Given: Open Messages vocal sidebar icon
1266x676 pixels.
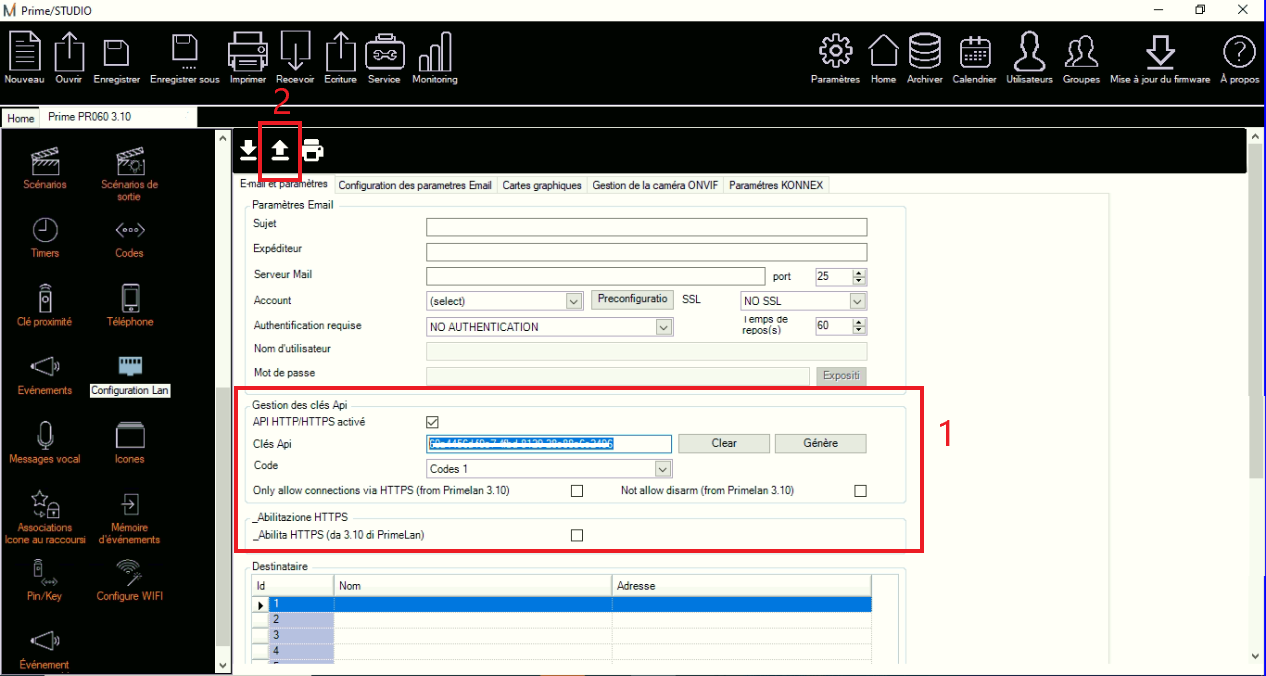Looking at the screenshot, I should click(45, 442).
